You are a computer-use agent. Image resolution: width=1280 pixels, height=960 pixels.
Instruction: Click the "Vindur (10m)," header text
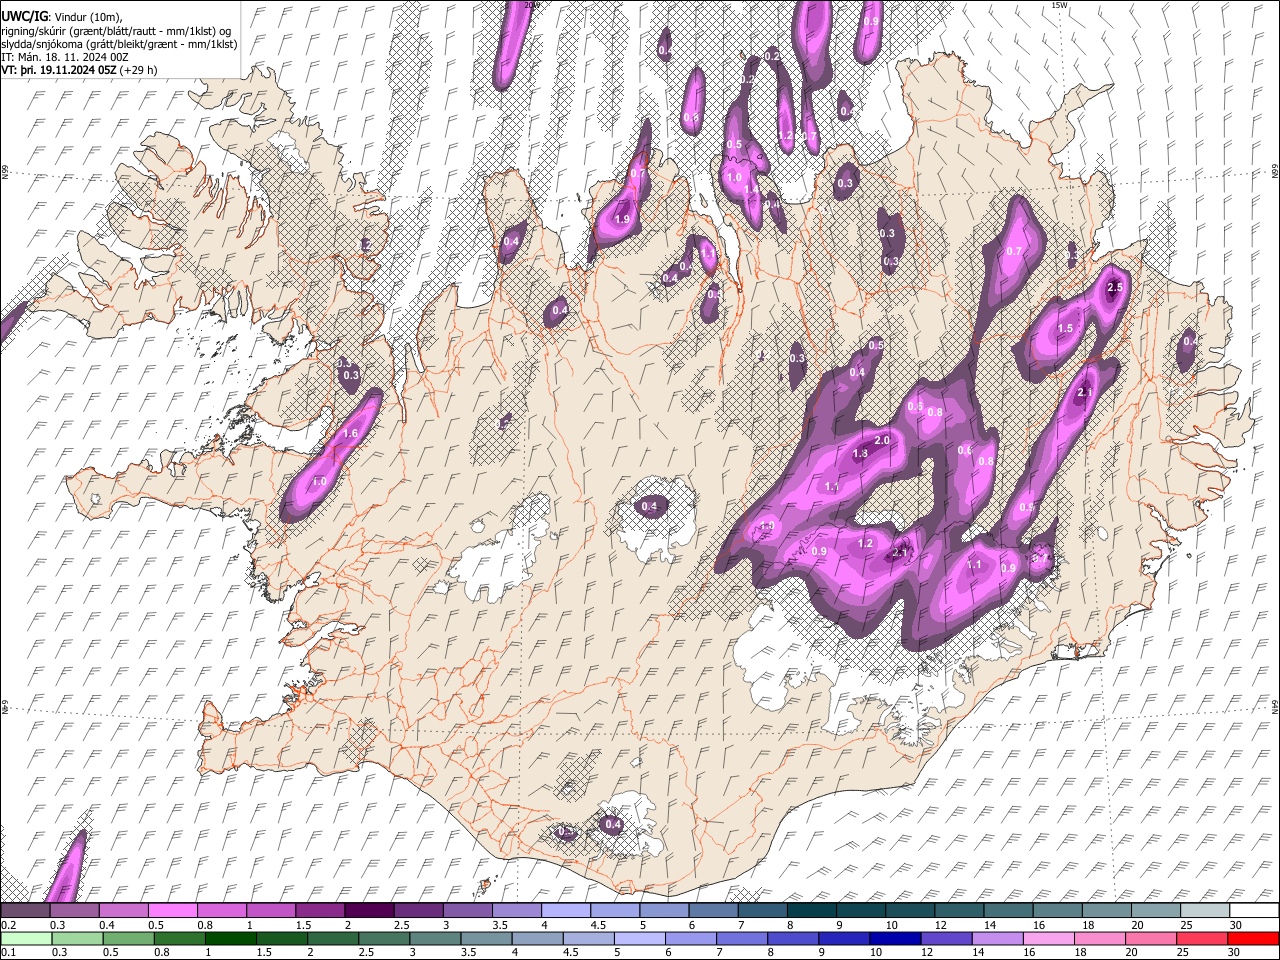87,17
